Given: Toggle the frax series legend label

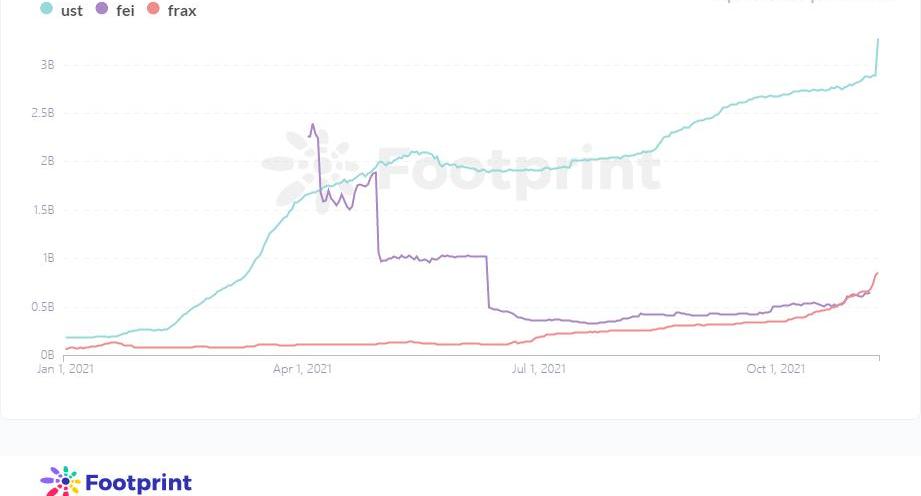Looking at the screenshot, I should (x=182, y=11).
